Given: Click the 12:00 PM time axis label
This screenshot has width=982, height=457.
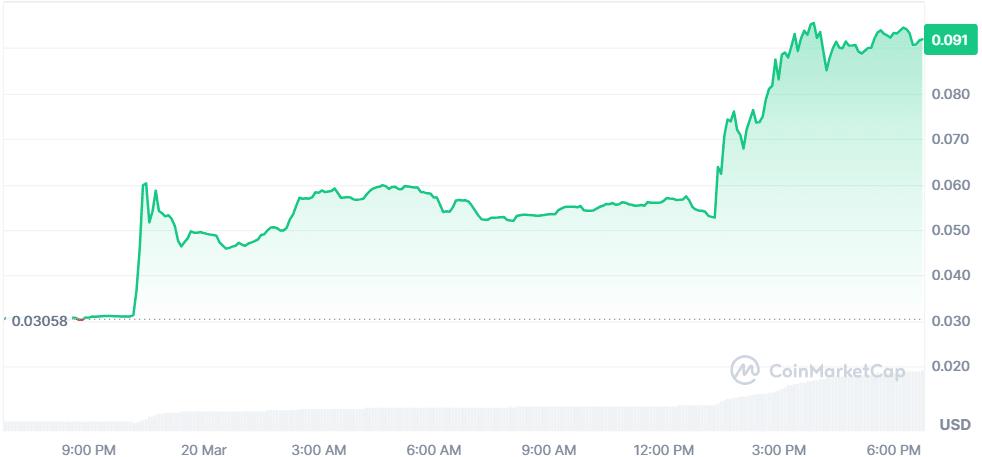Looking at the screenshot, I should [x=664, y=449].
